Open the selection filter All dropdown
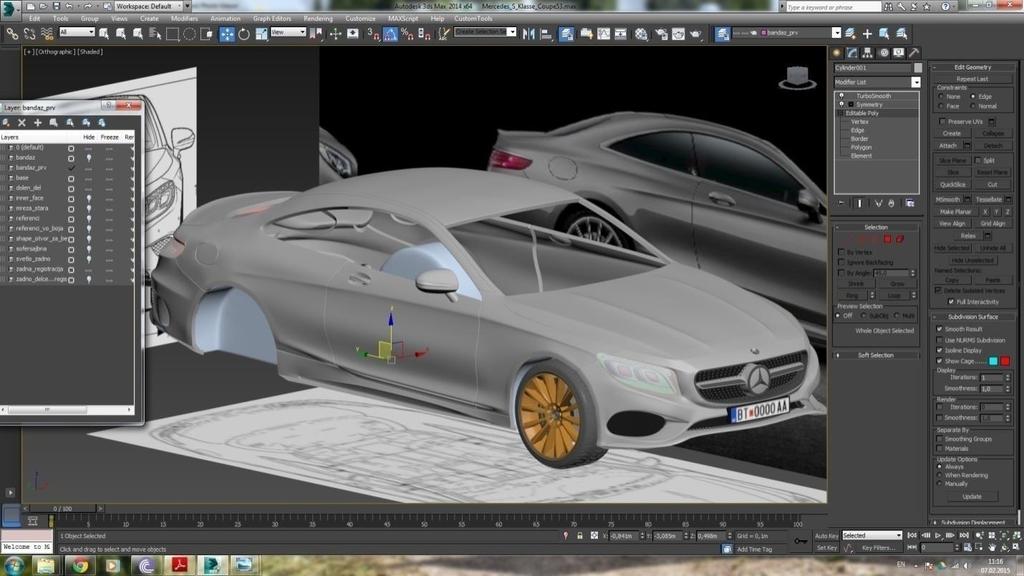This screenshot has width=1024, height=576. (x=77, y=32)
